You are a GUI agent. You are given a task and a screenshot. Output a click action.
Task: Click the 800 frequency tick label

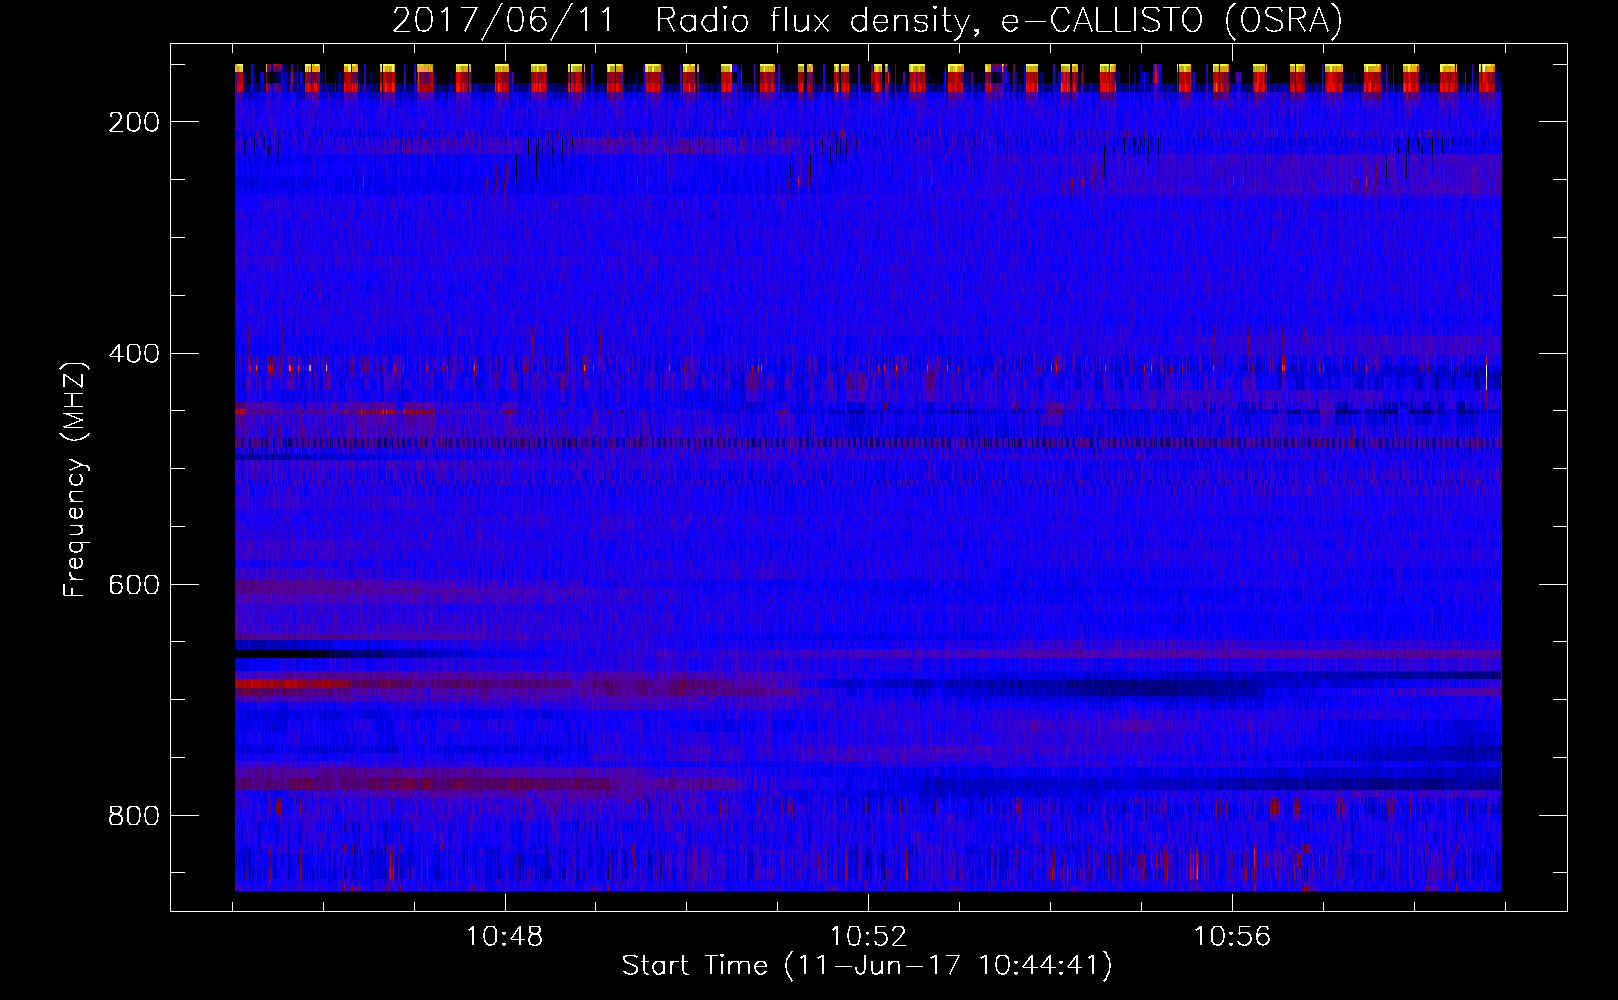pyautogui.click(x=134, y=816)
